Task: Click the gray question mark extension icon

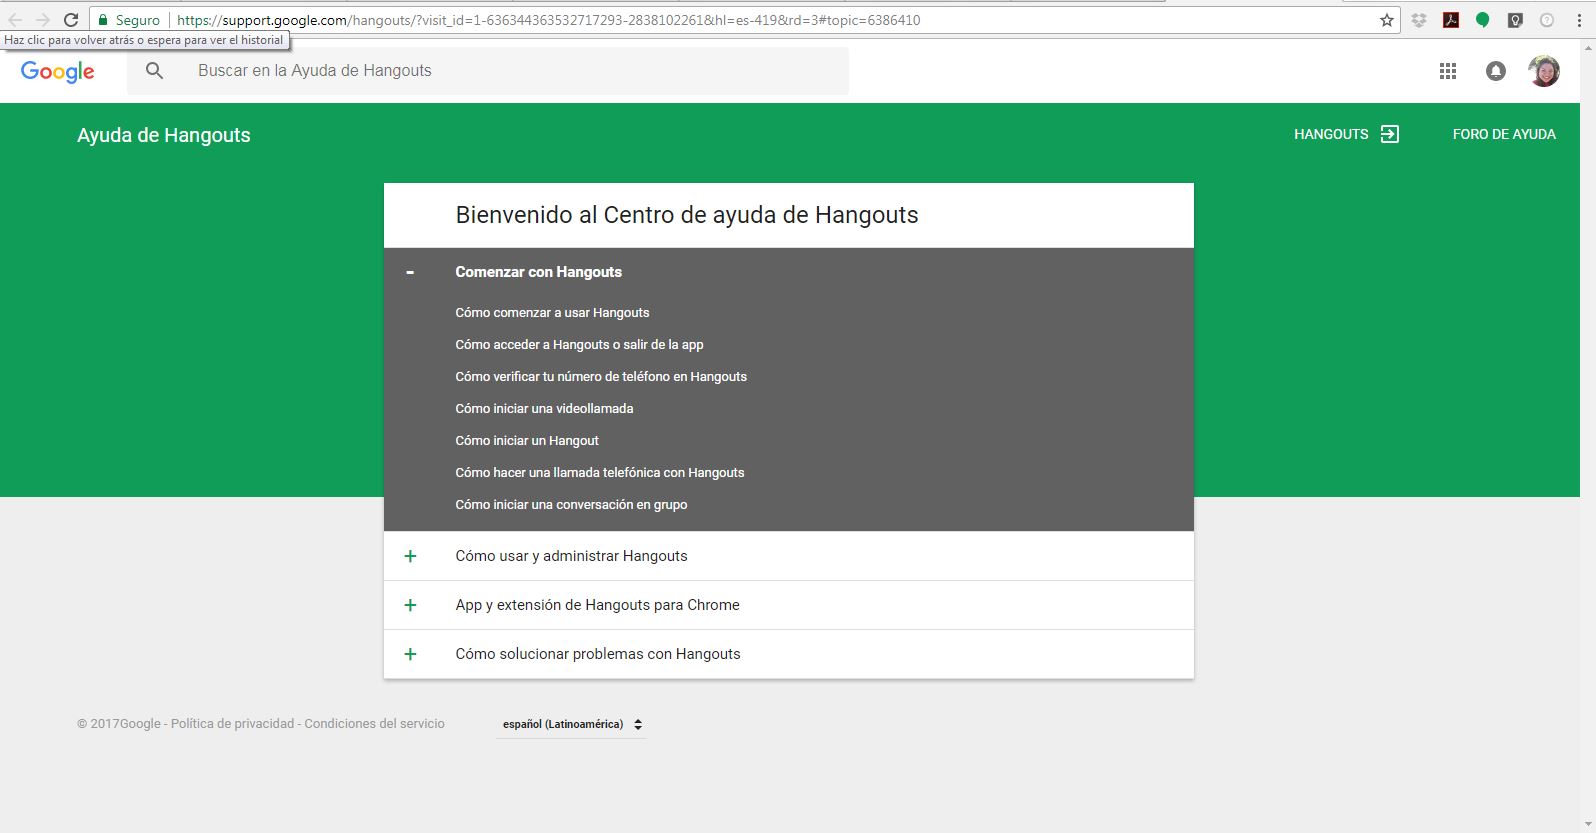Action: [1547, 20]
